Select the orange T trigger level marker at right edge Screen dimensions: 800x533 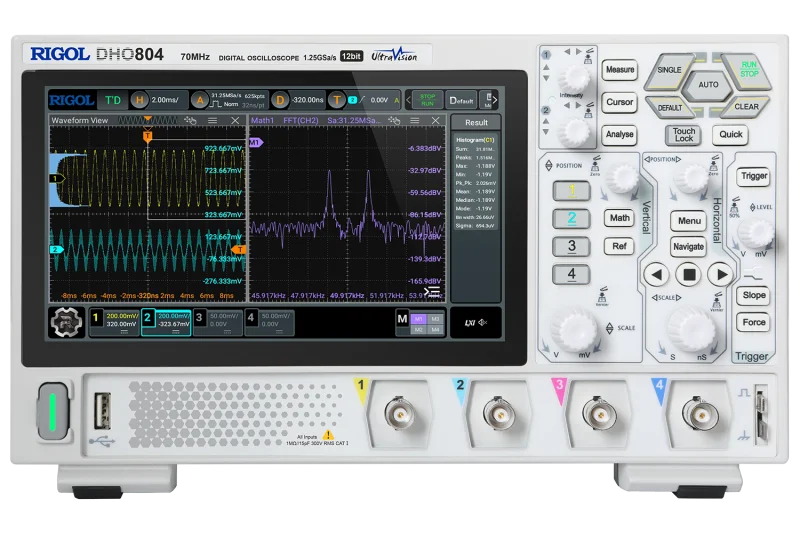coord(239,249)
